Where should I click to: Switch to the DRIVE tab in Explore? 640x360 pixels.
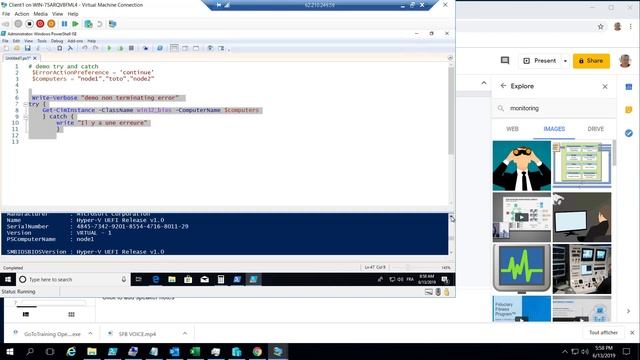coord(596,129)
